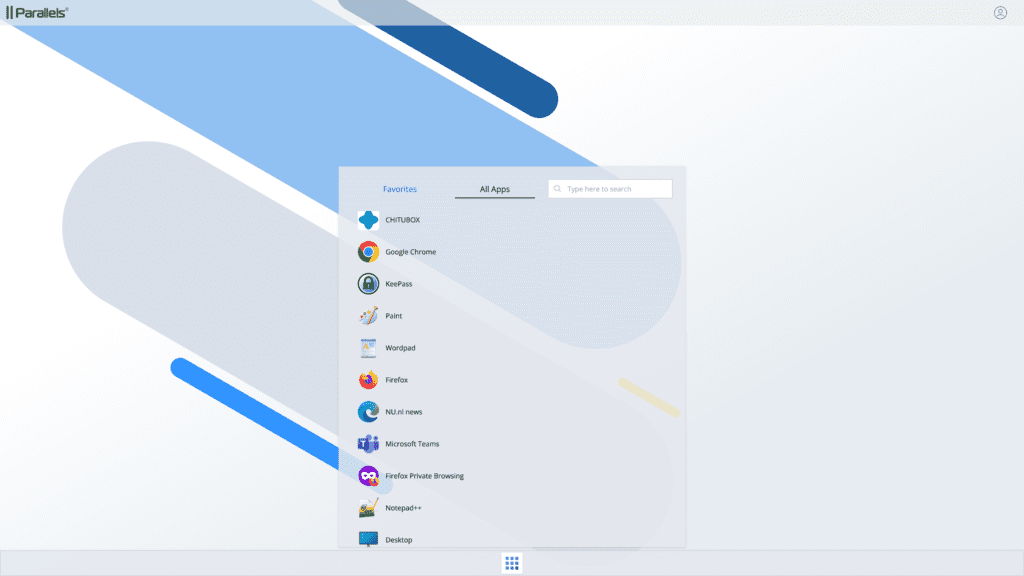Click the search magnifier icon
Screen dimensions: 1024x576
click(557, 188)
